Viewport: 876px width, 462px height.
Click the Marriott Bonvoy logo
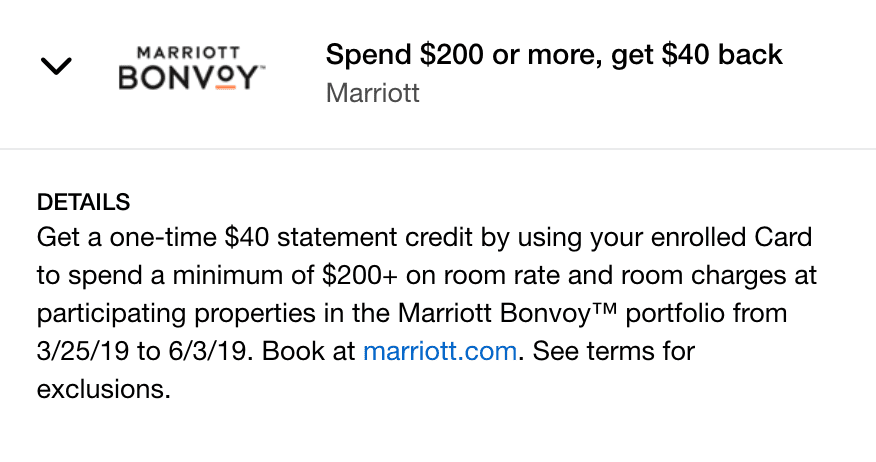[x=192, y=68]
